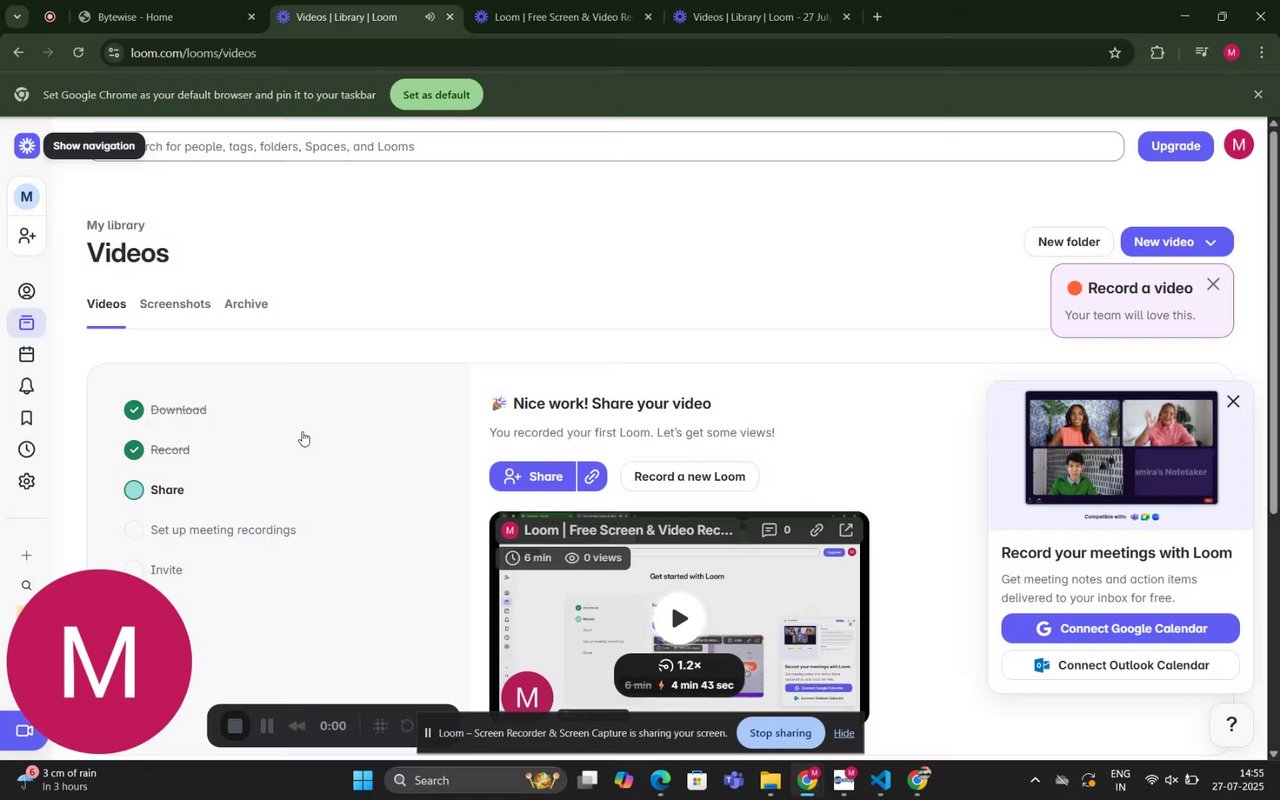Click the help question mark button
The image size is (1280, 800).
tap(1231, 725)
